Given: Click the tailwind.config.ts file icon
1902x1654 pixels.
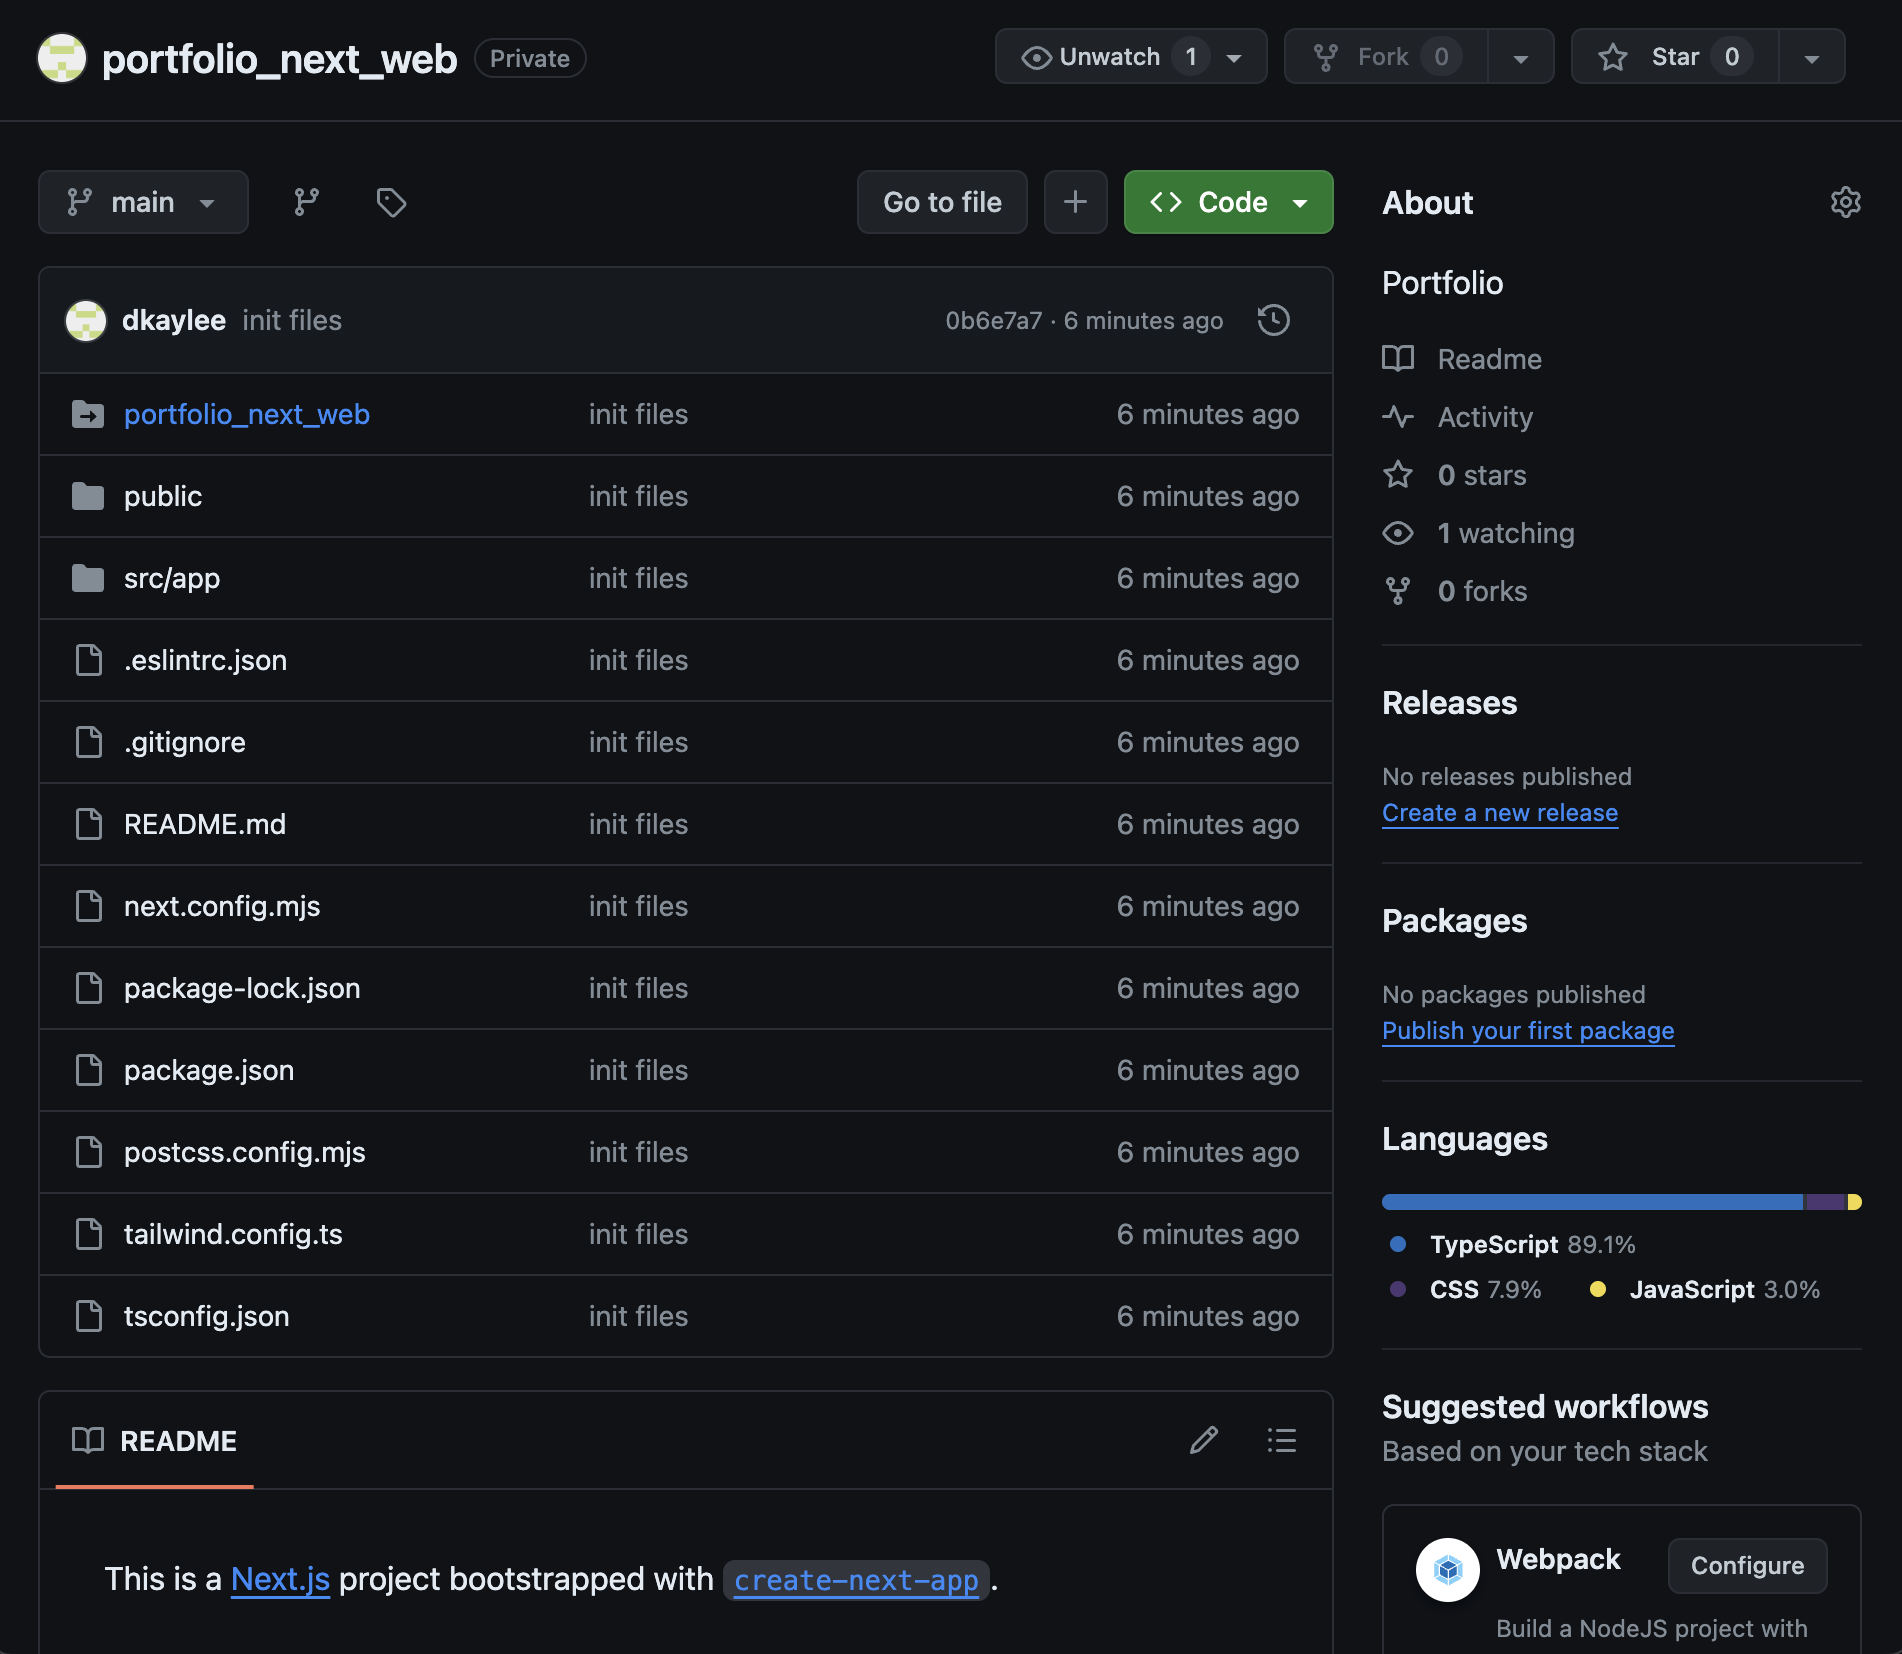Looking at the screenshot, I should coord(89,1234).
